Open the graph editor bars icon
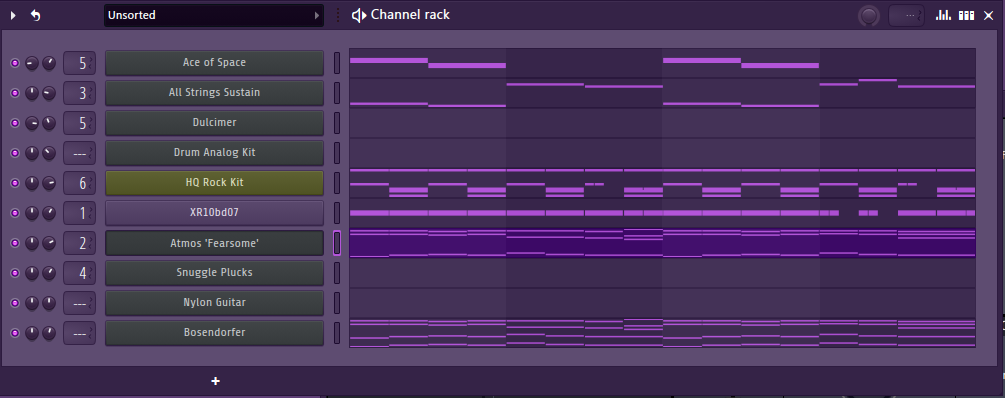The height and width of the screenshot is (398, 1005). [943, 15]
